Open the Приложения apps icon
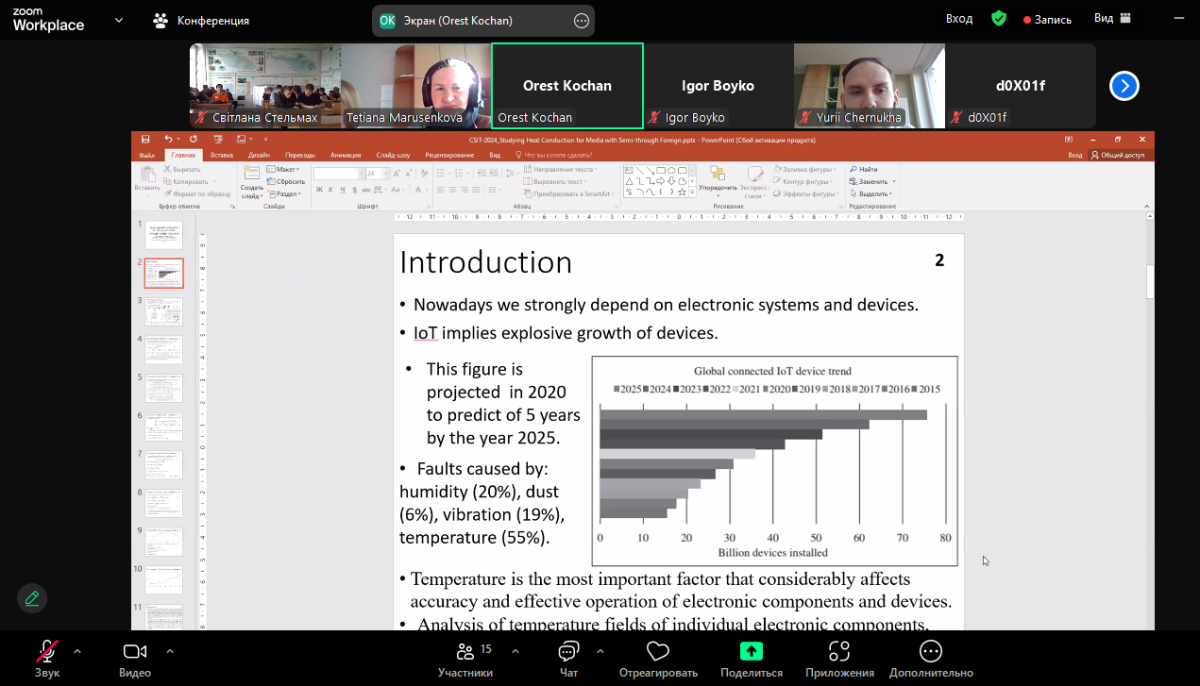Screen dimensions: 1200x686 click(x=839, y=652)
